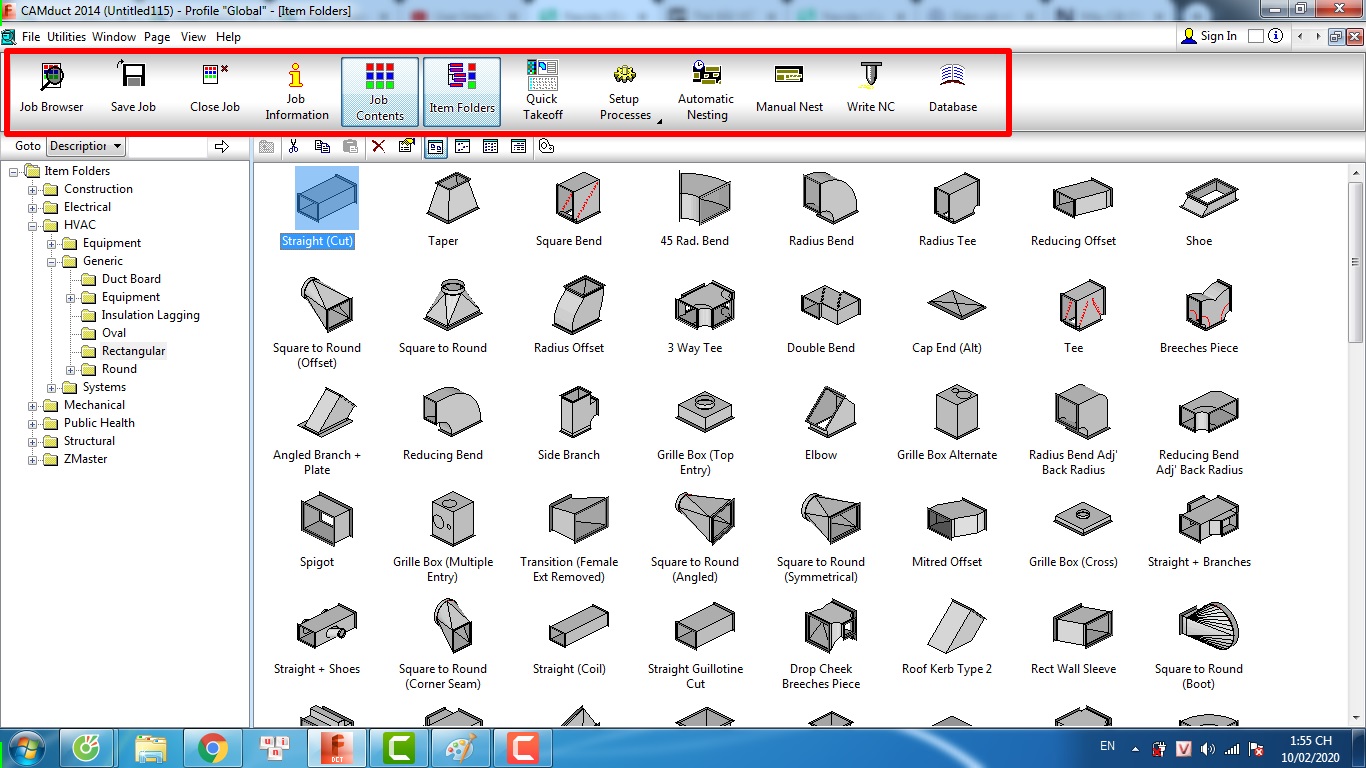Select the Duct Board folder
Screen dimensions: 1366x768
point(131,279)
